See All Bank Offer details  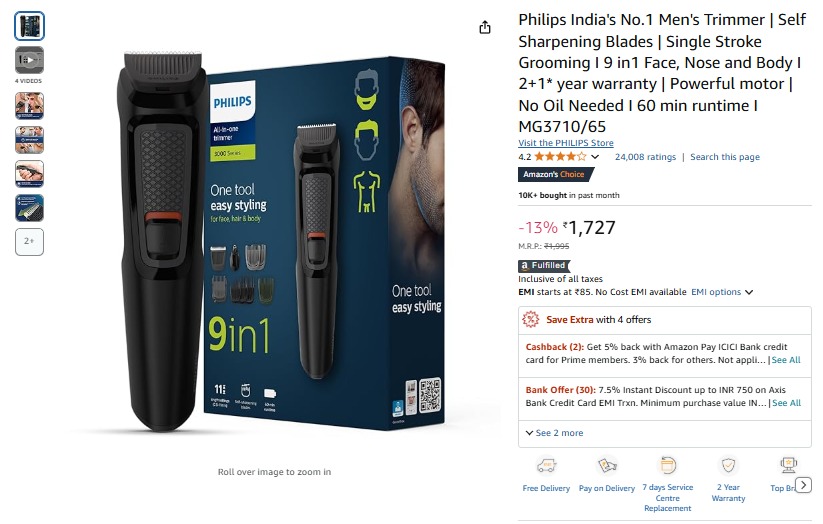pos(786,403)
